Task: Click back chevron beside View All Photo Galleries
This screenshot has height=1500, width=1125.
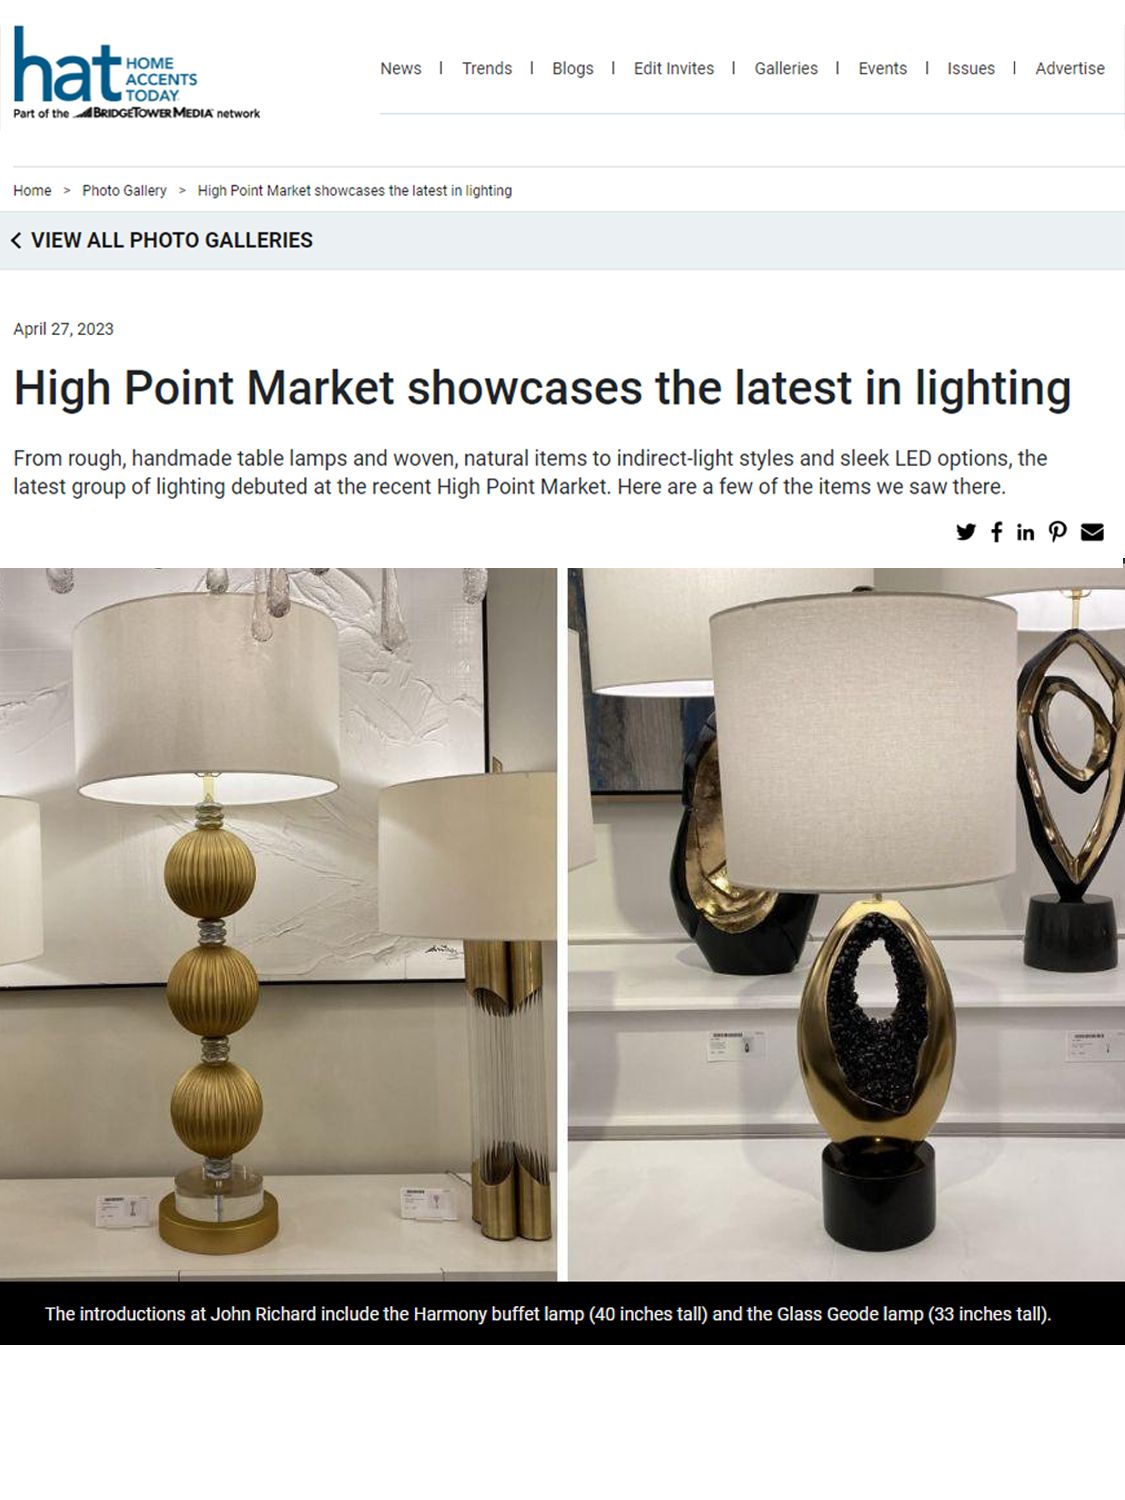Action: tap(16, 240)
